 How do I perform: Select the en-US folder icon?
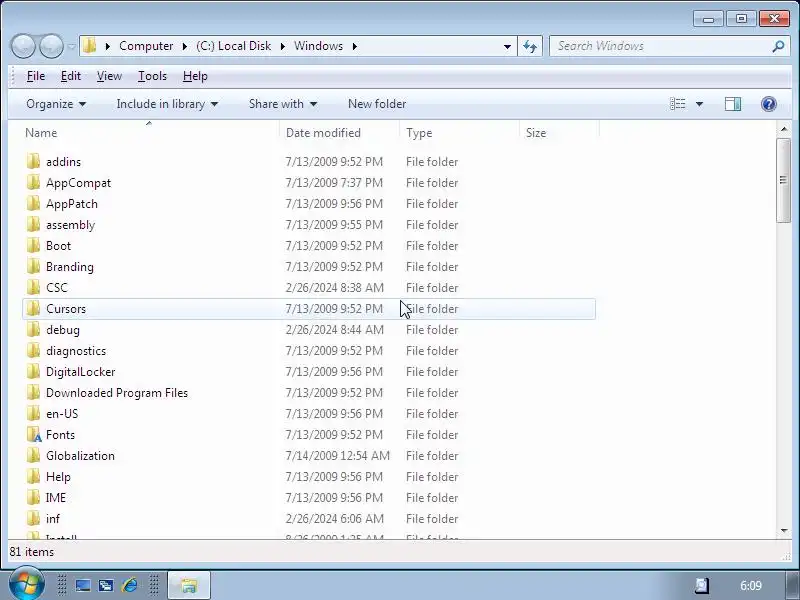pyautogui.click(x=33, y=413)
